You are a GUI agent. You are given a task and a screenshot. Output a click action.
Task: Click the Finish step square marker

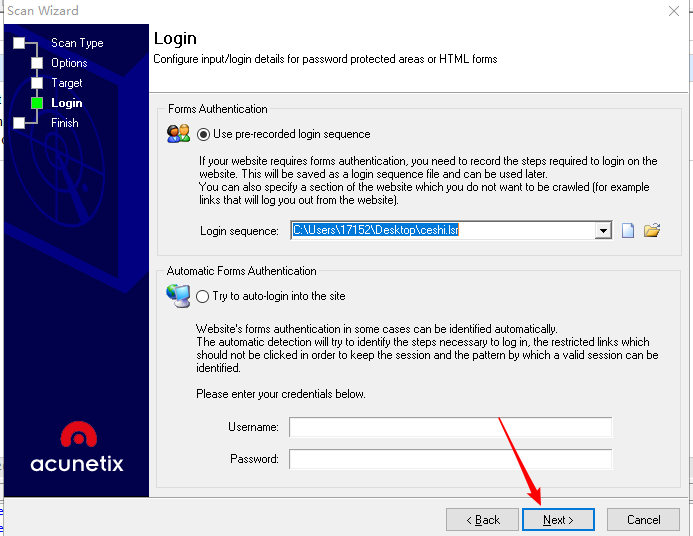tap(18, 123)
